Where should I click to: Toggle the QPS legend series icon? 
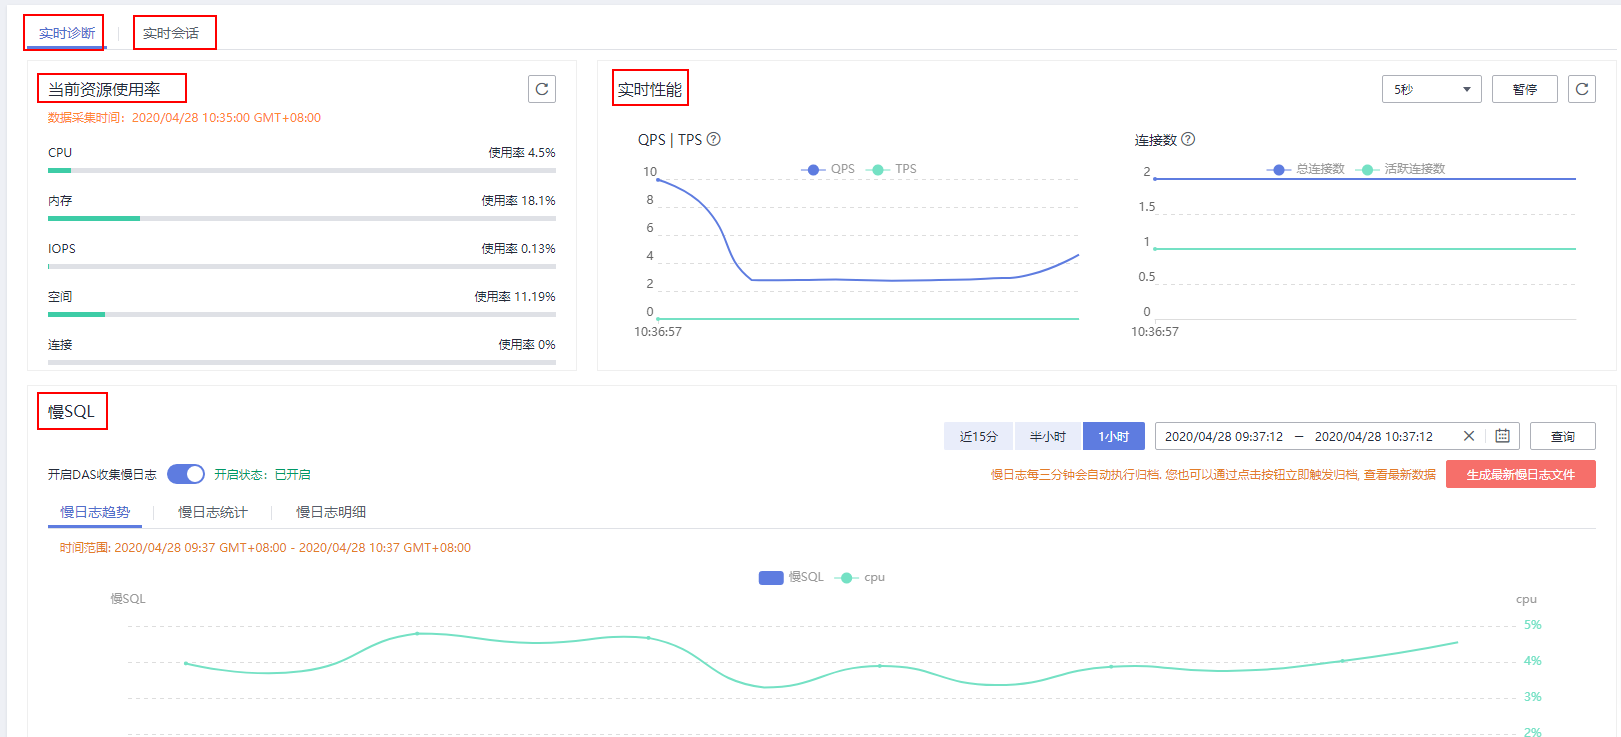(x=813, y=169)
